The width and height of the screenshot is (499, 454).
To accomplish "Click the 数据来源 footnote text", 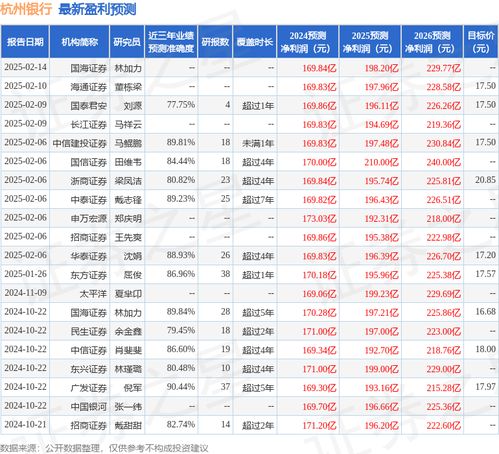I will coord(104,448).
